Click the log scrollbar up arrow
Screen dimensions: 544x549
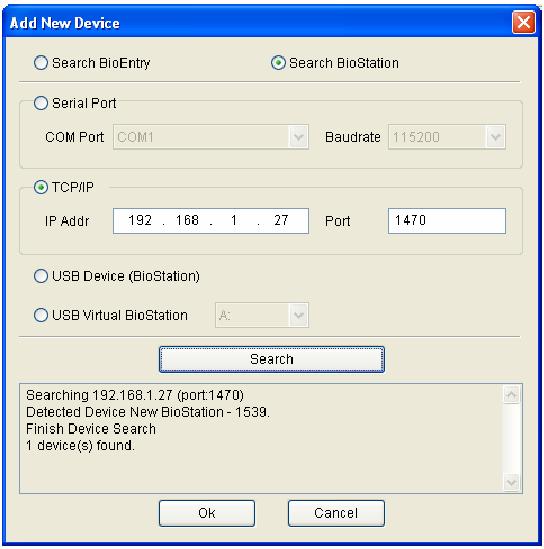511,395
